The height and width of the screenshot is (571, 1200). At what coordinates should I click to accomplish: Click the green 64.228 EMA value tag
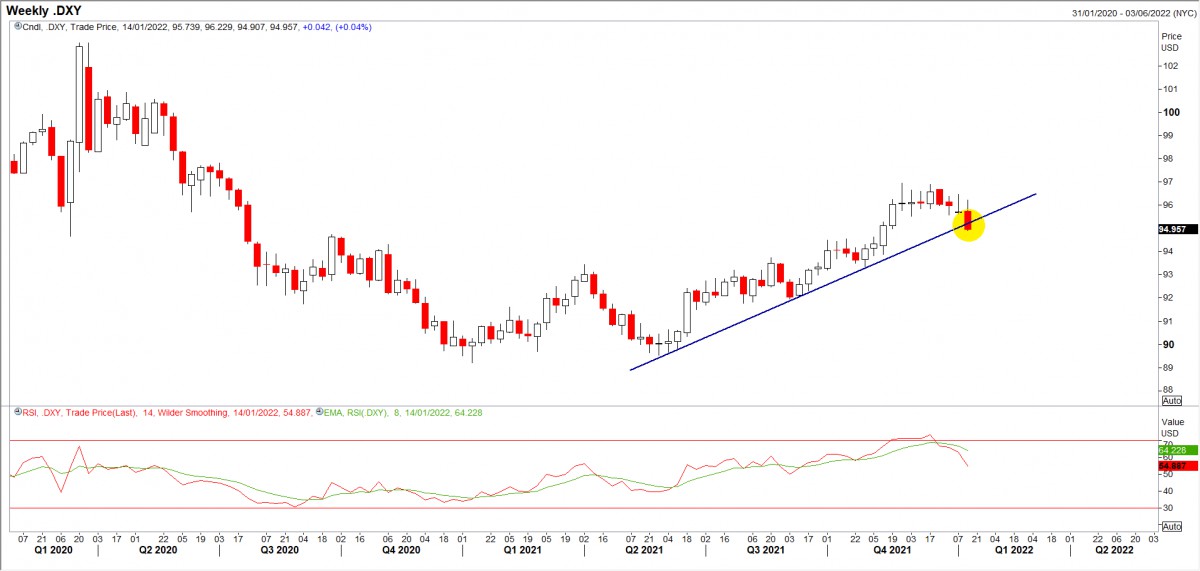(1171, 451)
